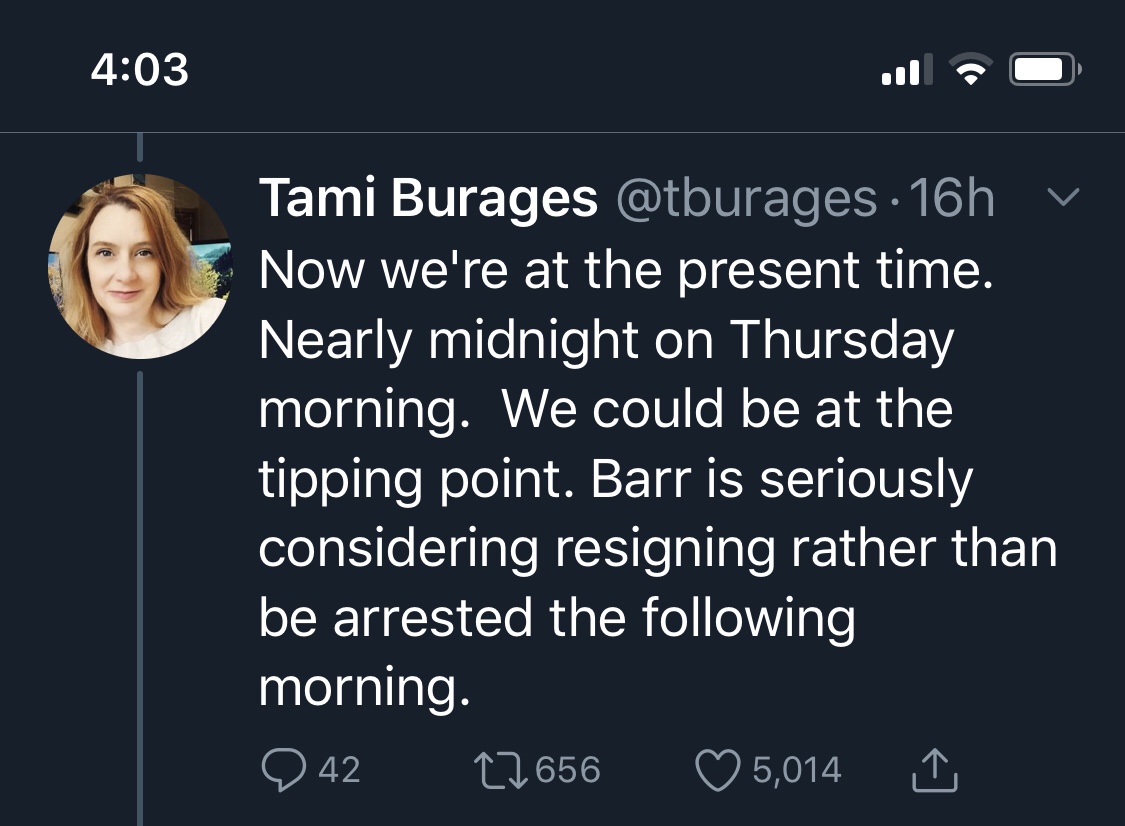Viewport: 1125px width, 826px height.
Task: Open profile via the name Tami Burages
Action: (428, 199)
